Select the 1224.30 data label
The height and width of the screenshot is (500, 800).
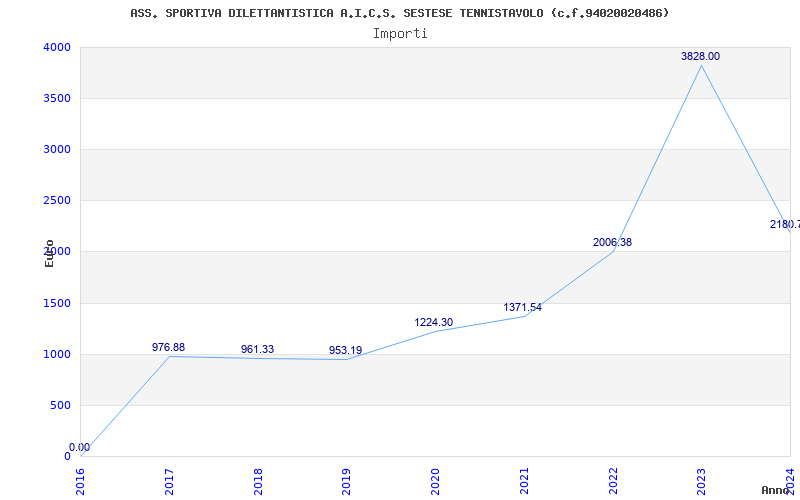click(433, 322)
